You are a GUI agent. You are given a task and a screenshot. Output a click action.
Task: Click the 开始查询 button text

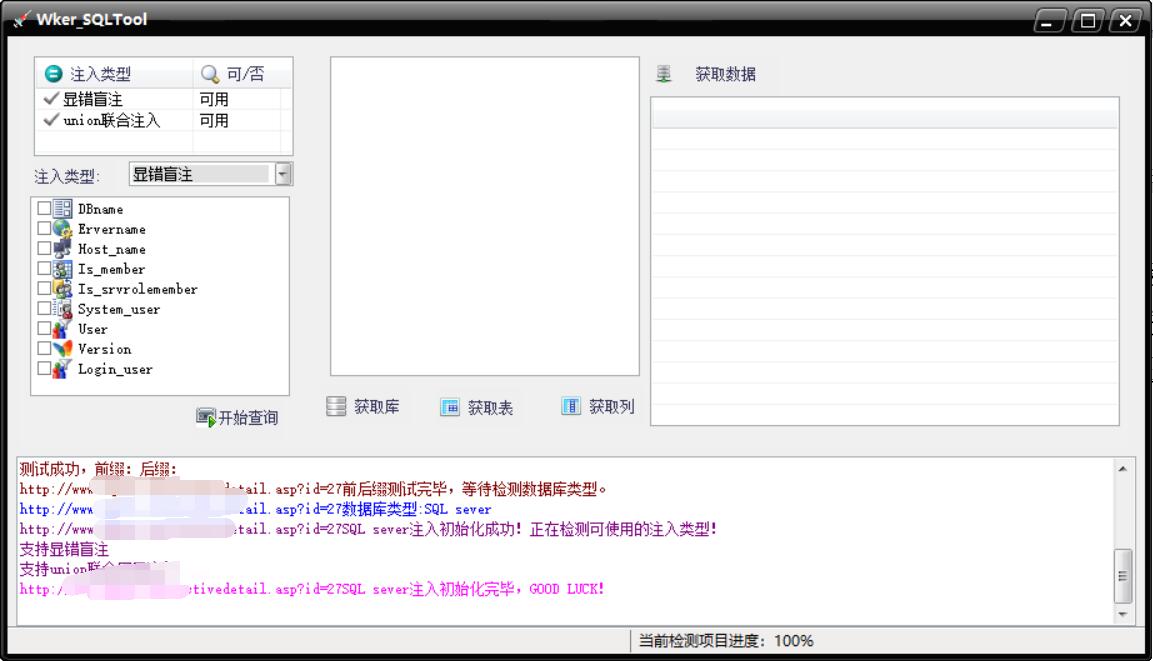(249, 418)
